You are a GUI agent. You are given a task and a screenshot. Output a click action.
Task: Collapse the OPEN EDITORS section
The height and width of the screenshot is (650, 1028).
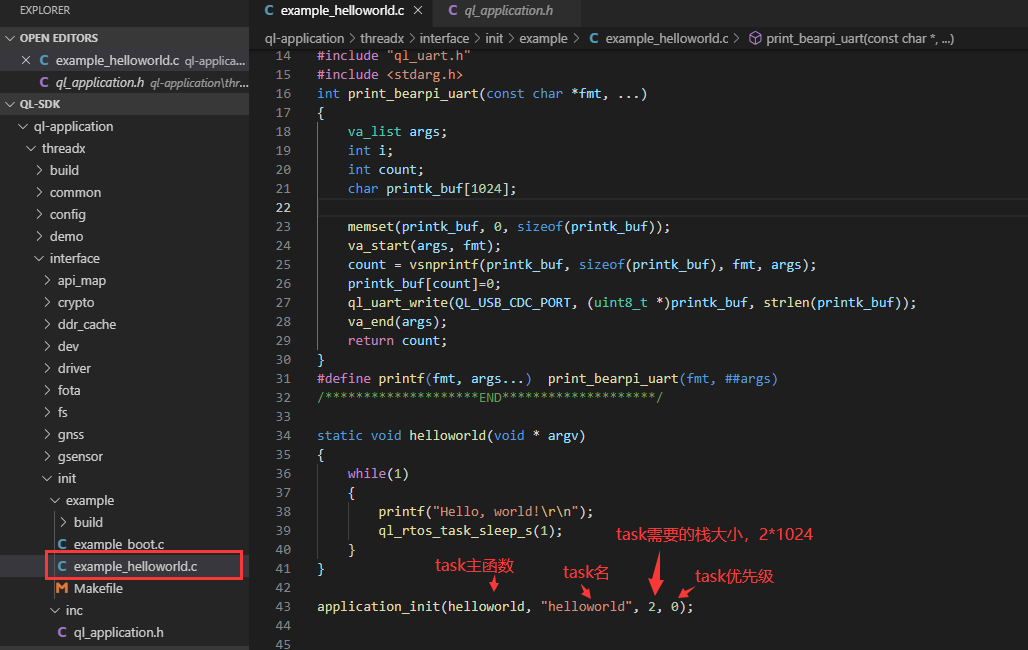(125, 38)
